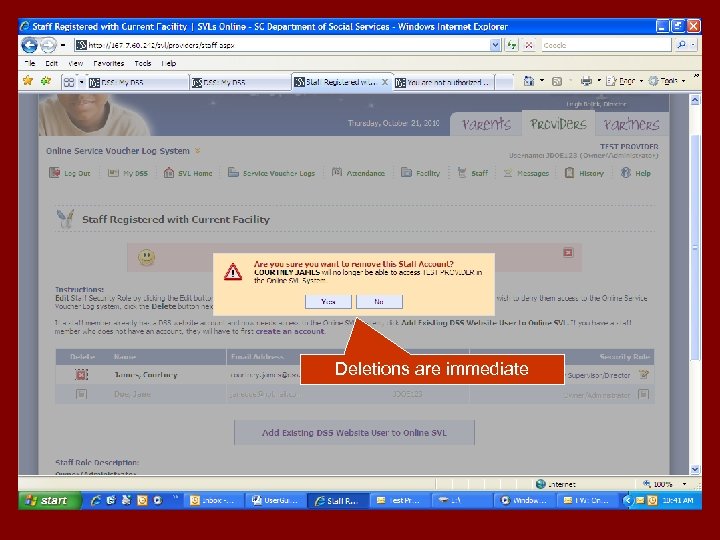Cancel removal with the No button

tap(379, 302)
